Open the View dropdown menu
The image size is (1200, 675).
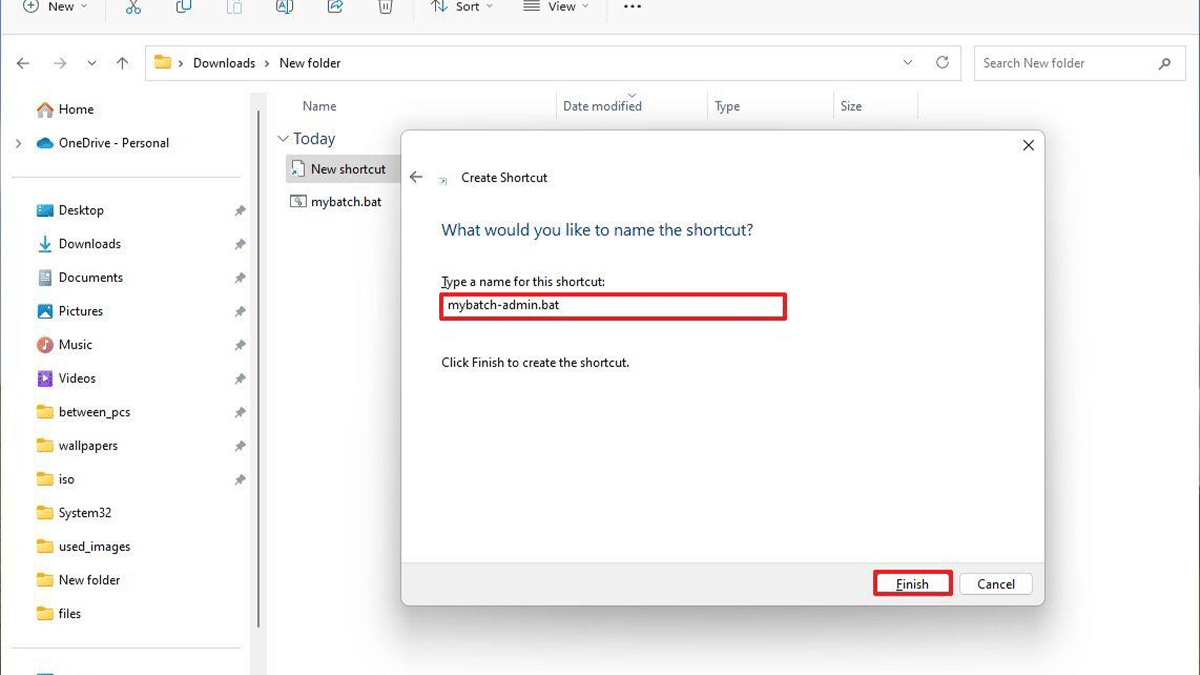click(x=556, y=7)
